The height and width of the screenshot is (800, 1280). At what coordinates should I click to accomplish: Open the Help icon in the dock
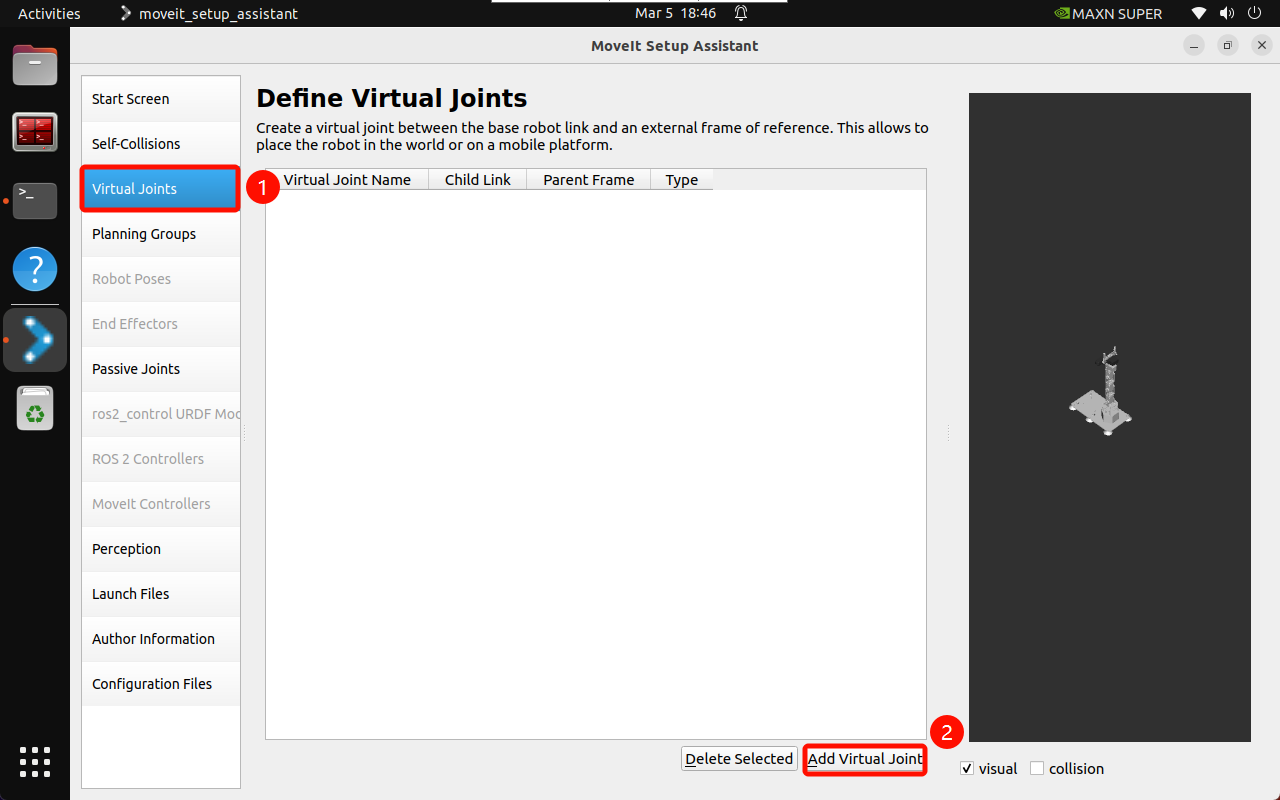(35, 269)
